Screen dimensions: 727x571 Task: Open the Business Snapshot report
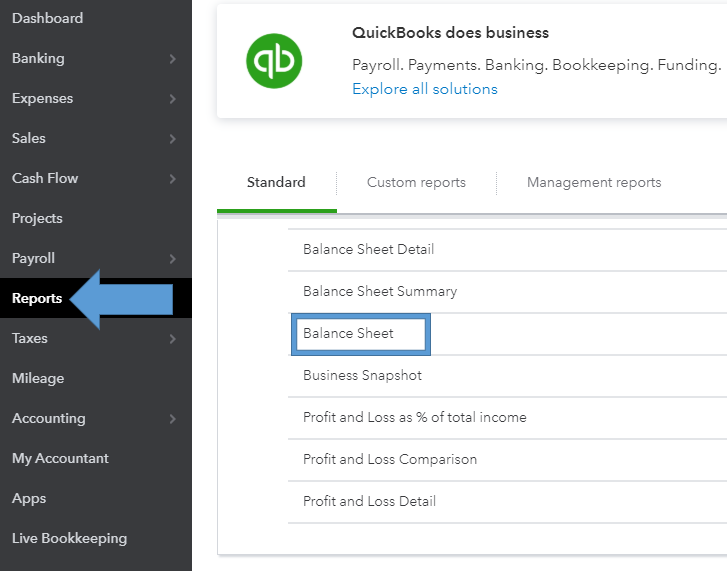point(362,375)
